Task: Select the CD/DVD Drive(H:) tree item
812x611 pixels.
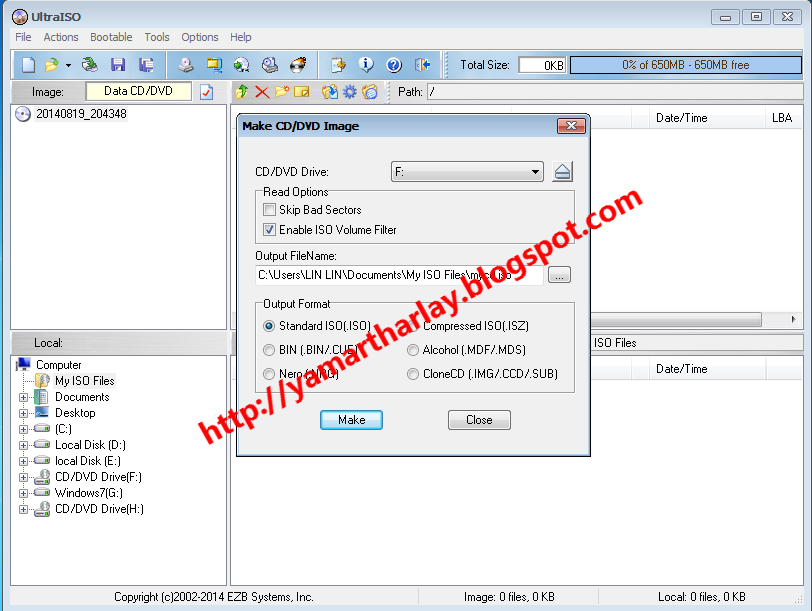Action: (99, 509)
